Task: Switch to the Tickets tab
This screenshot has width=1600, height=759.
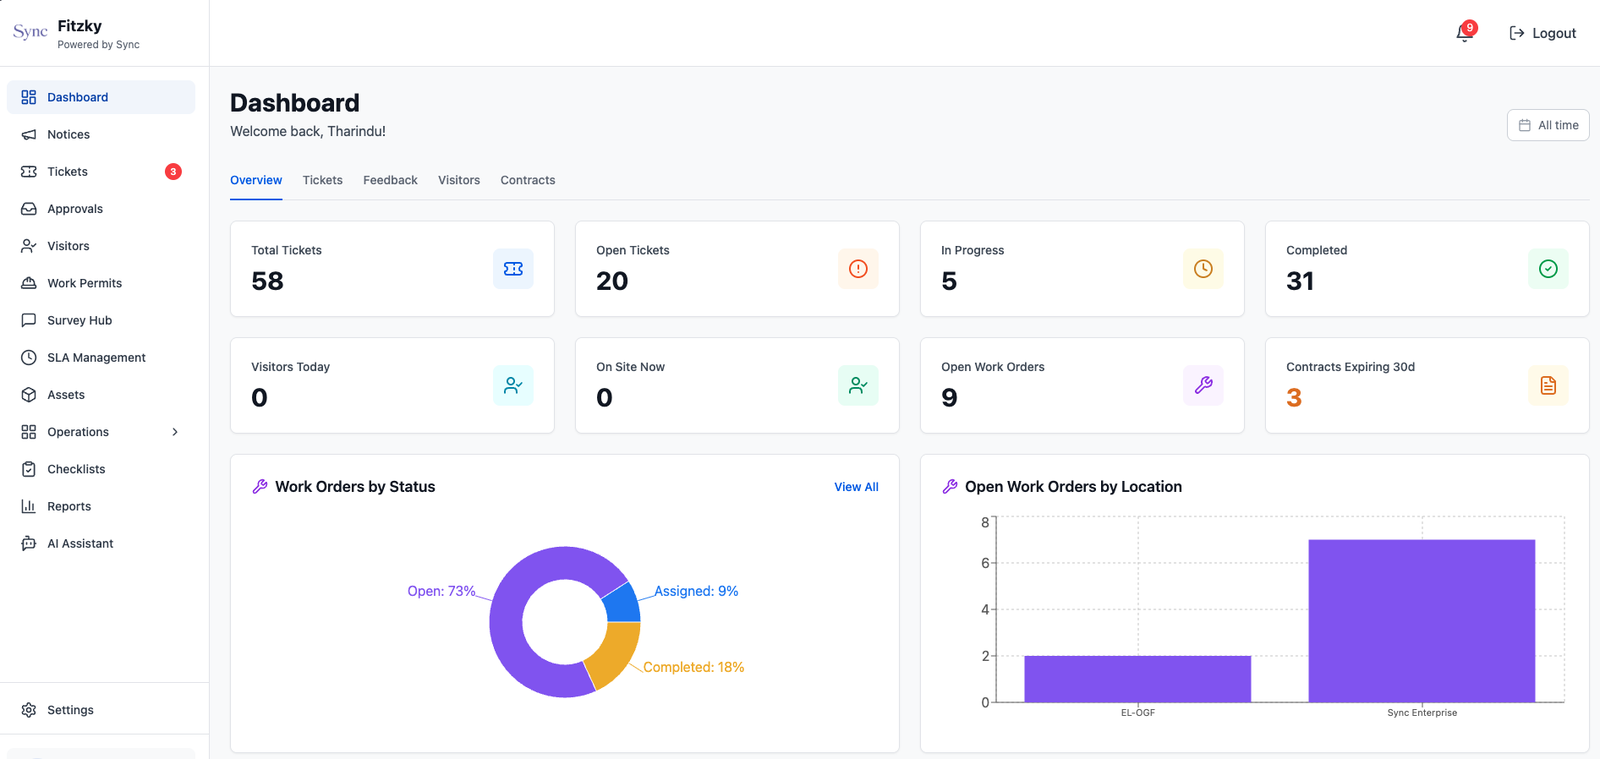Action: pos(322,180)
